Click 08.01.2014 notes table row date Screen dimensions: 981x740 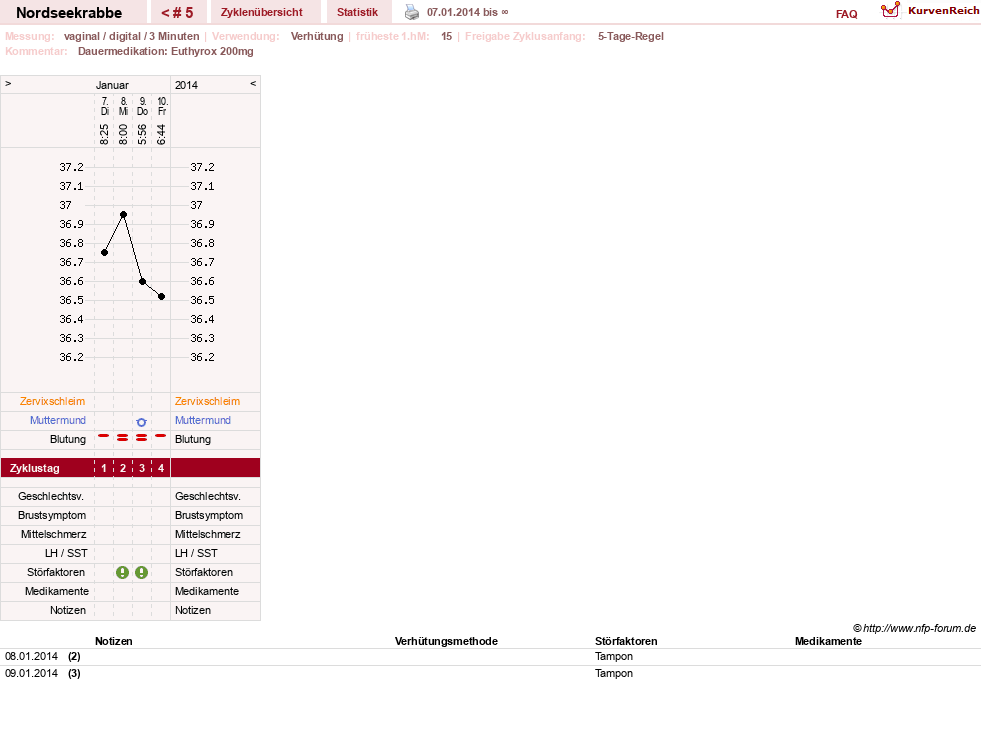[31, 656]
